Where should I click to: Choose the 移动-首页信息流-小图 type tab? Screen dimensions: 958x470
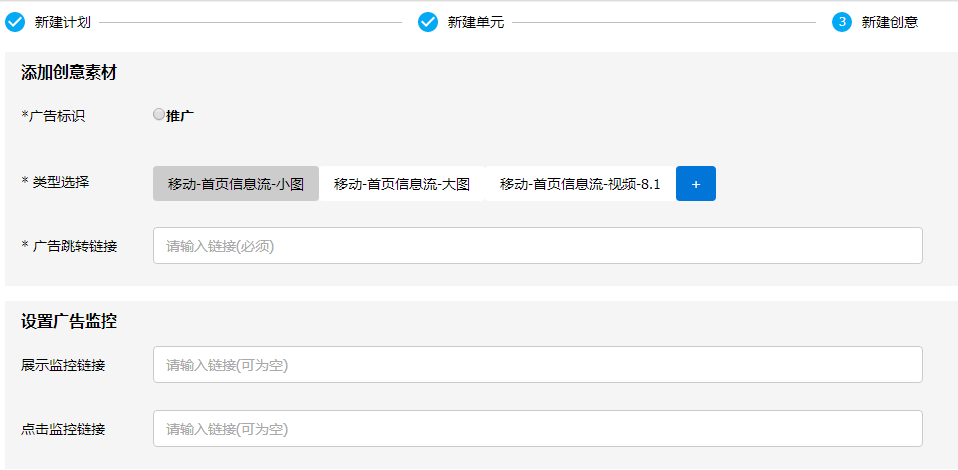pyautogui.click(x=236, y=184)
